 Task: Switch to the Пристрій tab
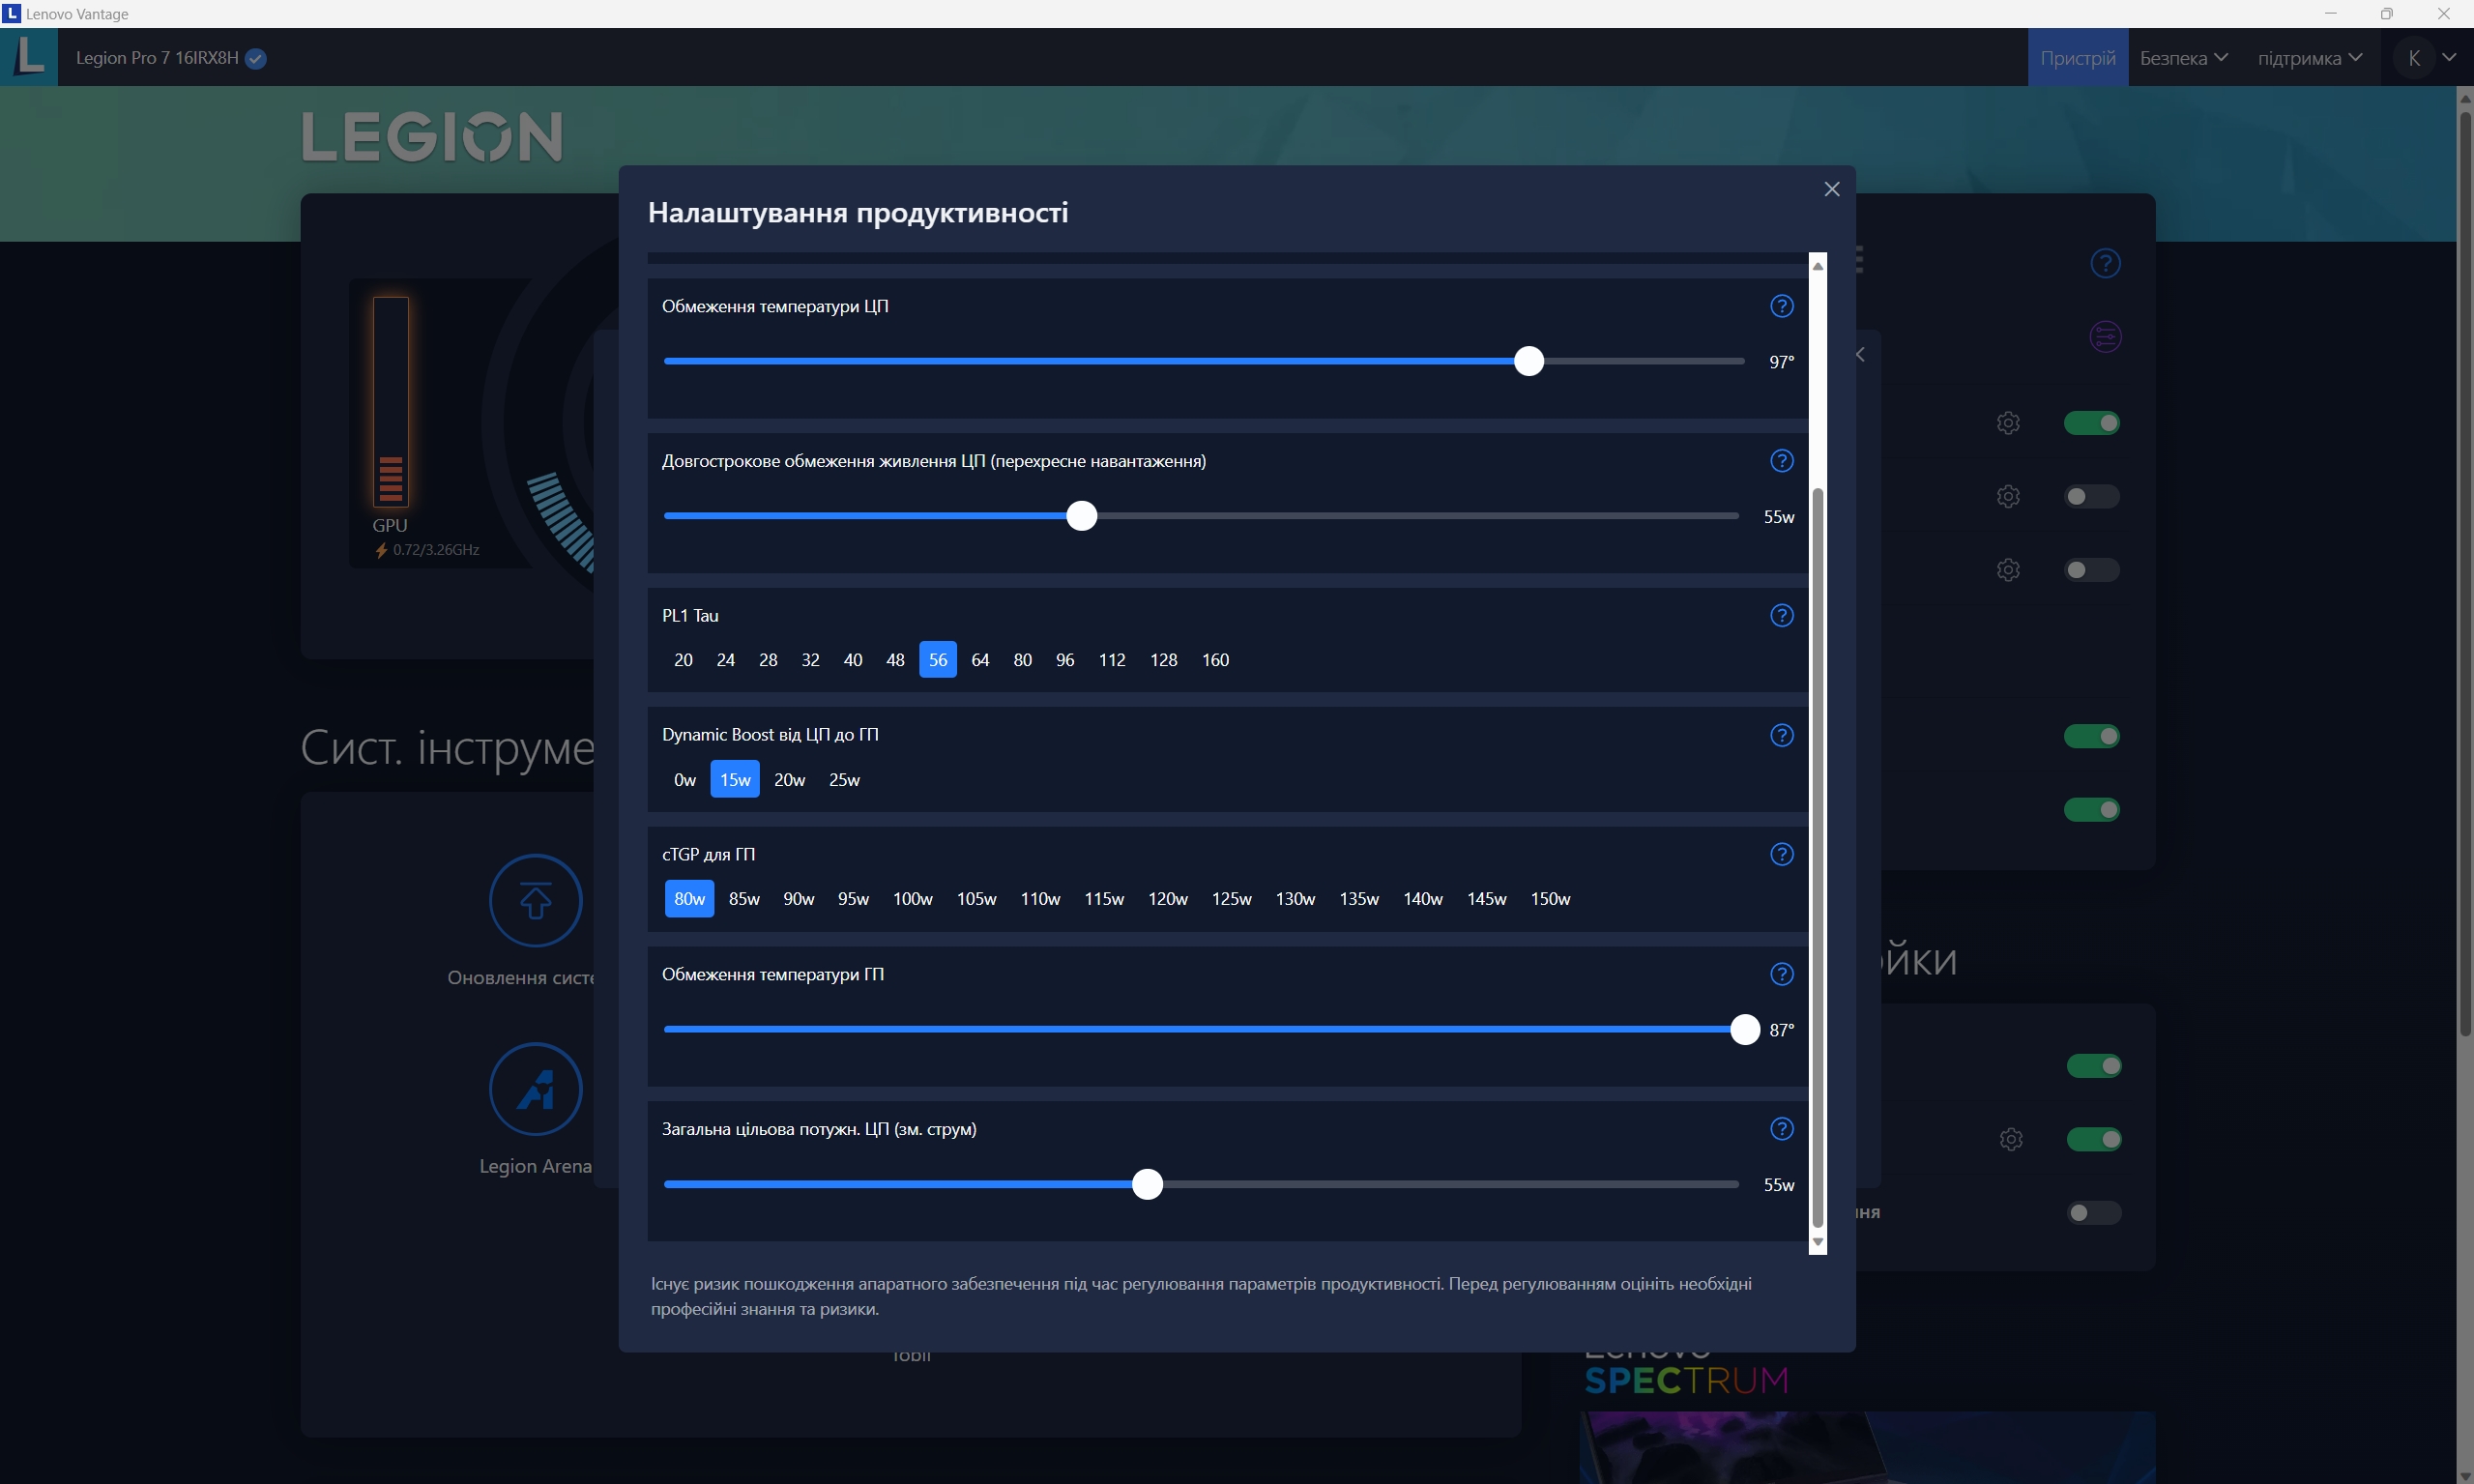[2077, 58]
